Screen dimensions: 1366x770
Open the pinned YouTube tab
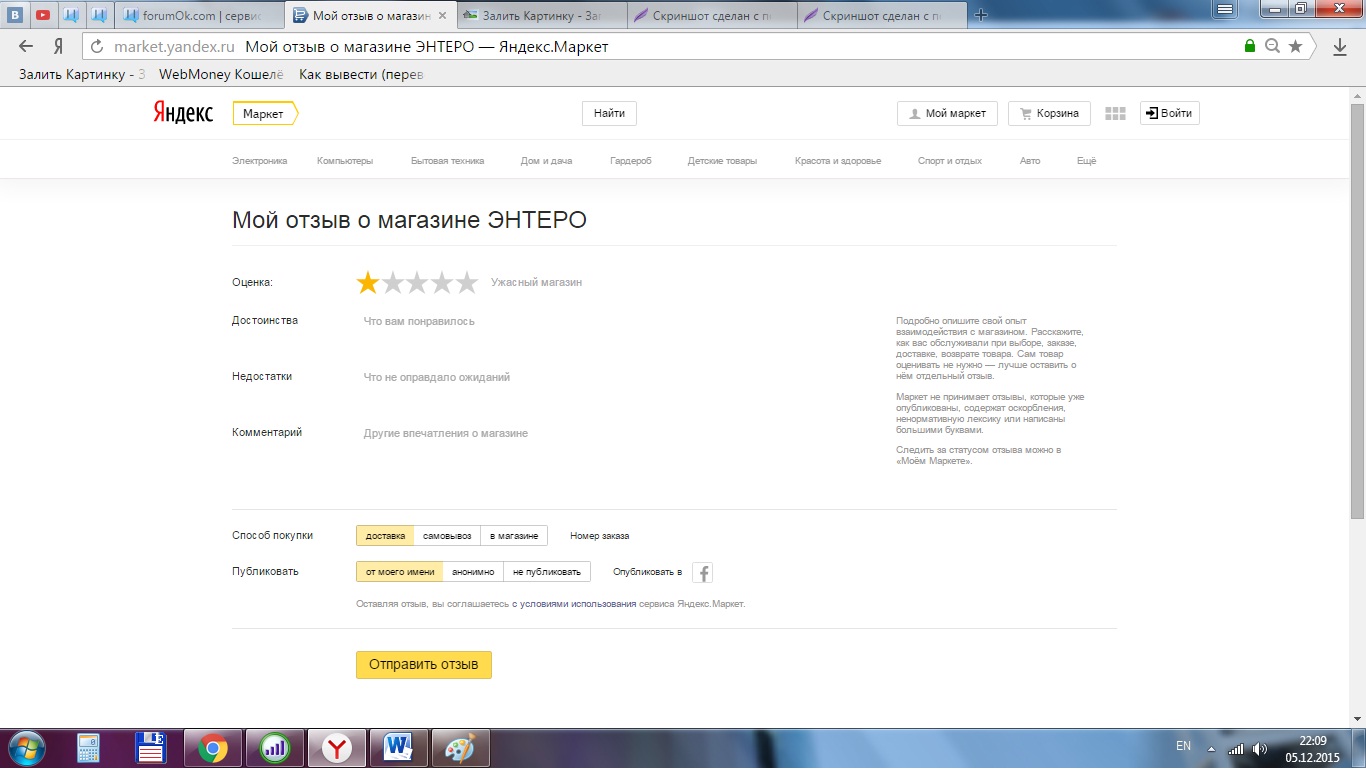click(43, 15)
